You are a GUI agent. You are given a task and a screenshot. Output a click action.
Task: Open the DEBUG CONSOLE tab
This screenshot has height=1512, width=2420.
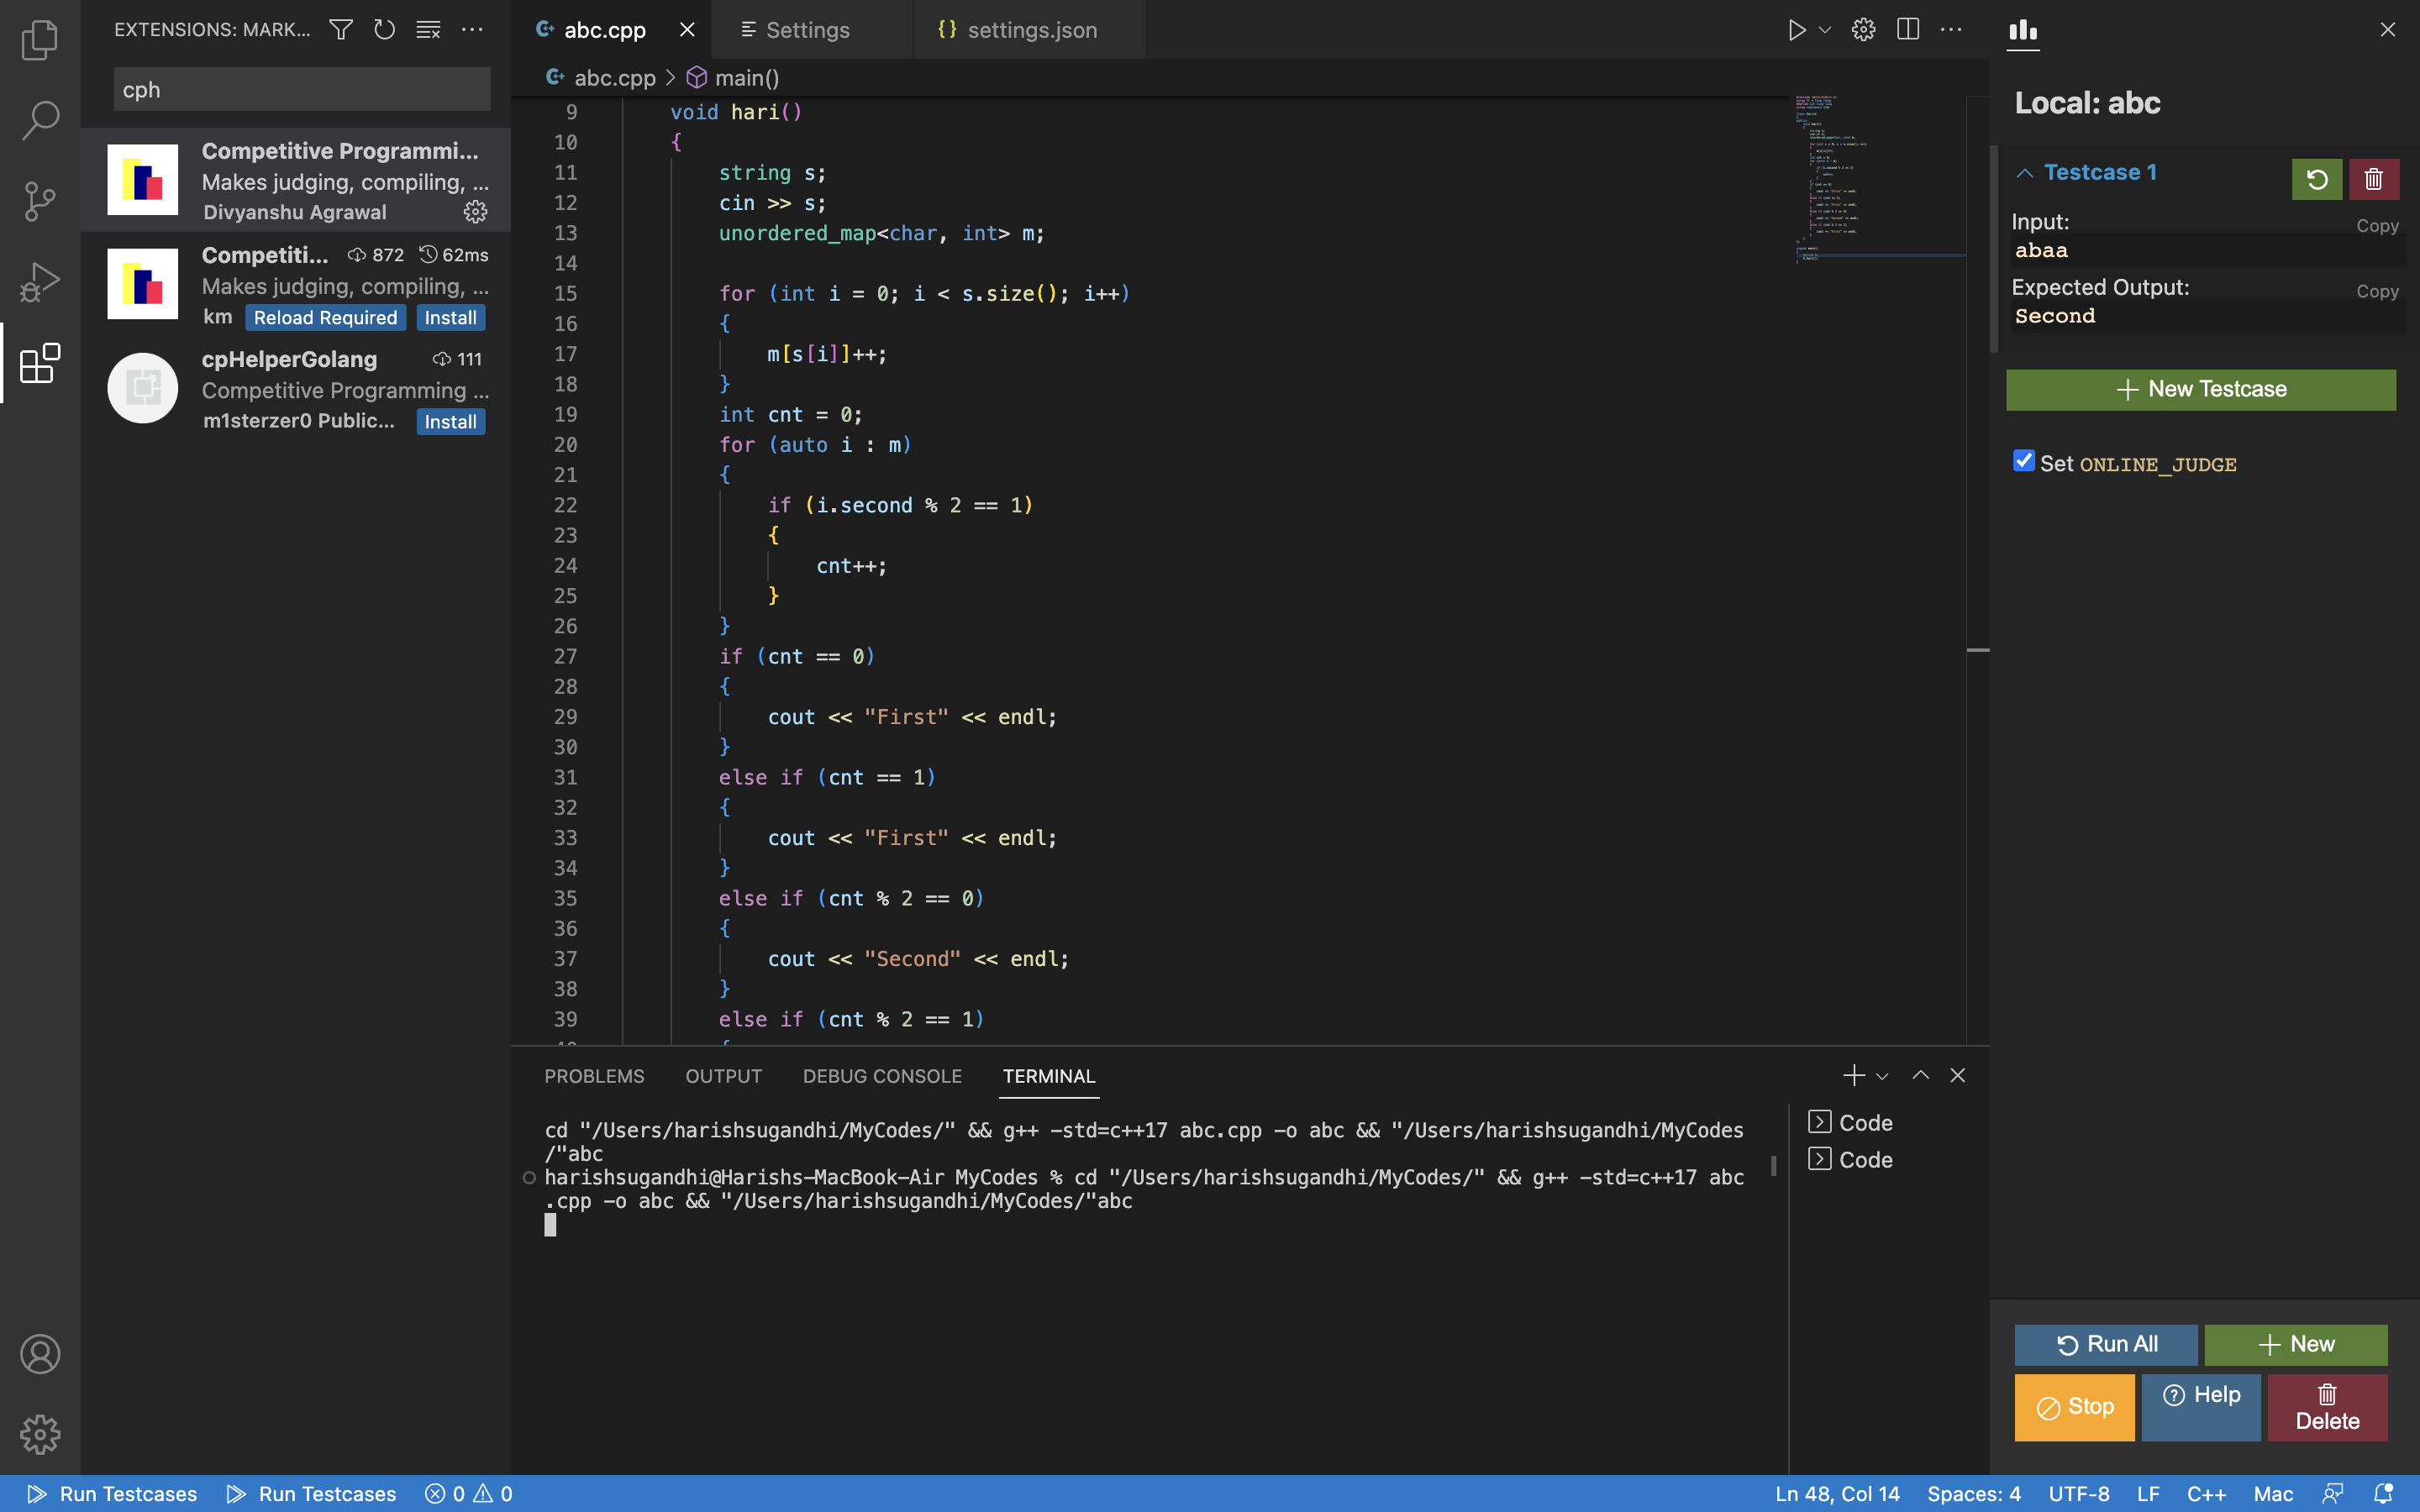pyautogui.click(x=882, y=1076)
